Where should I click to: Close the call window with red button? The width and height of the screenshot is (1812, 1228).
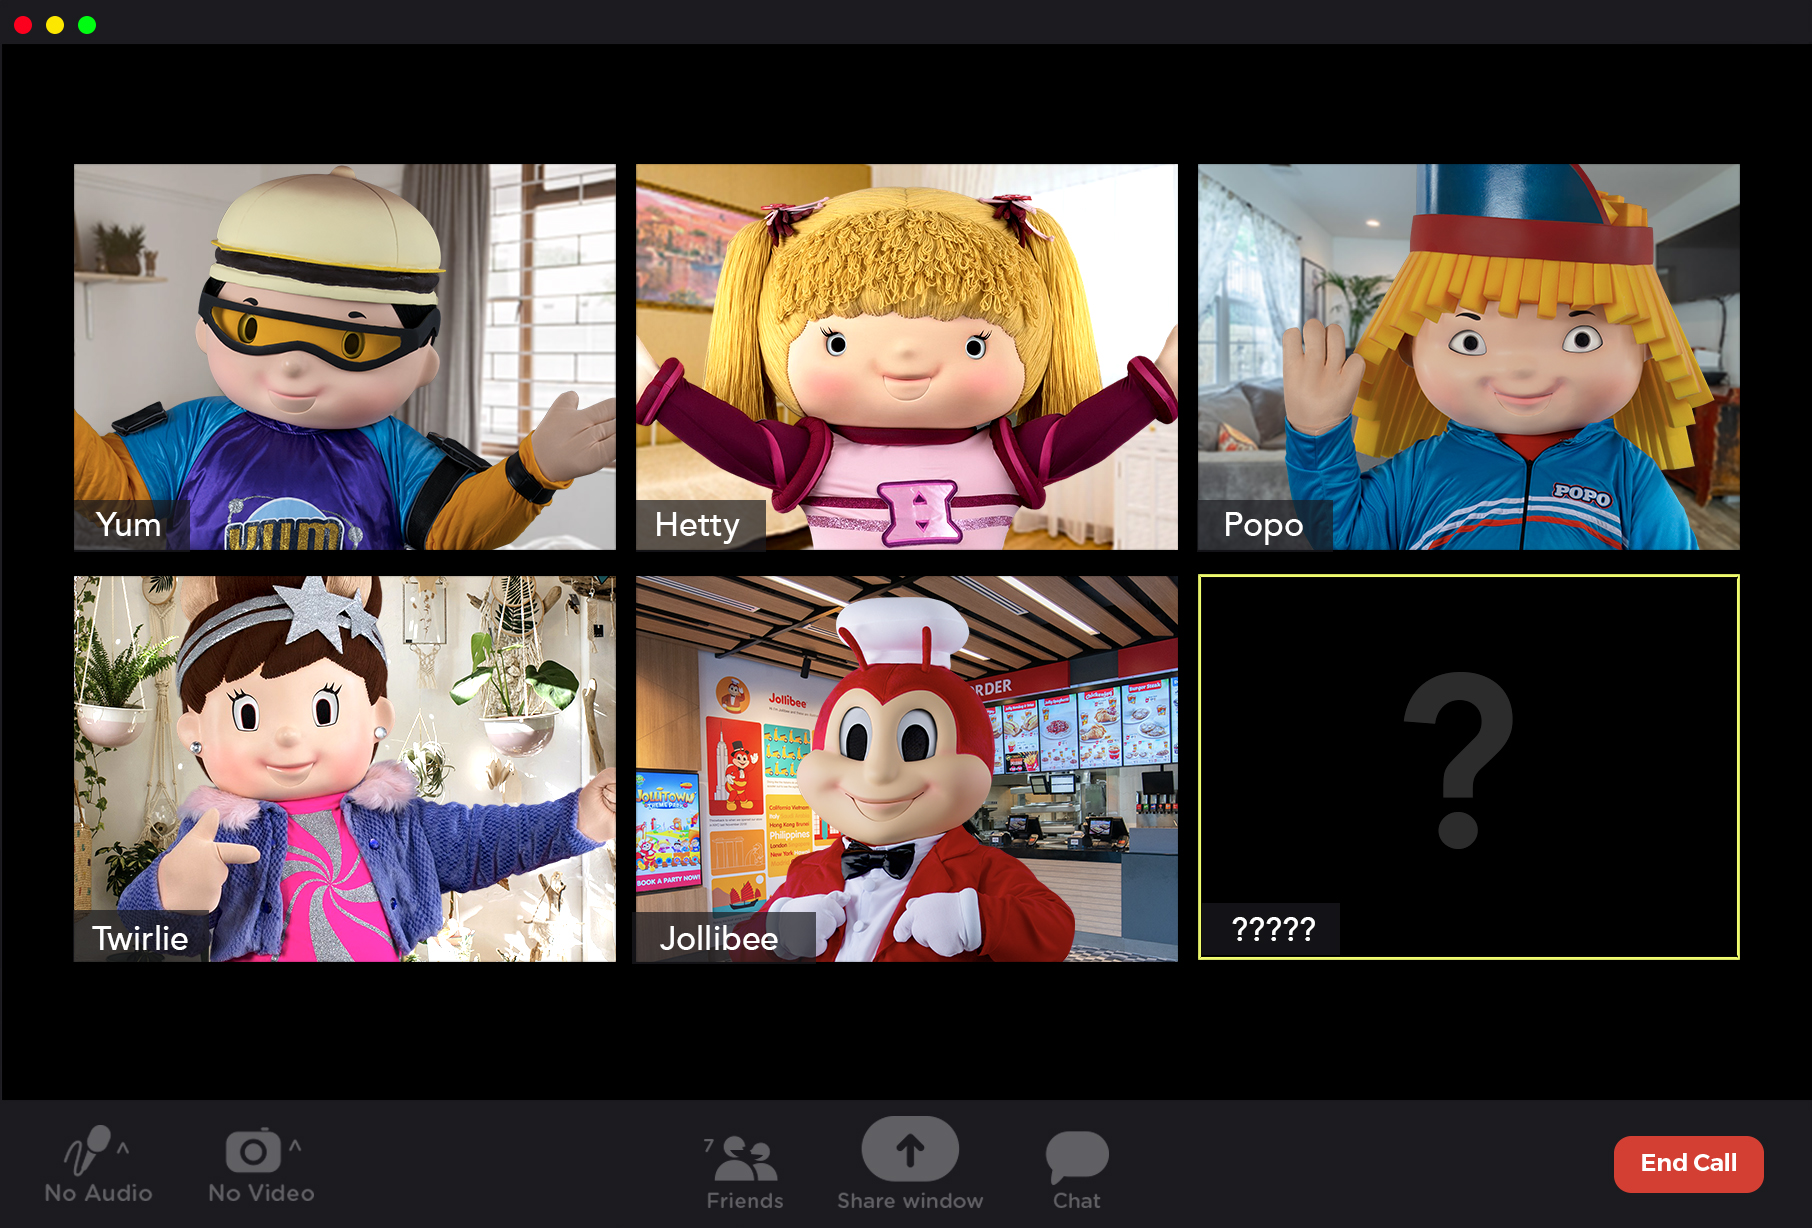click(23, 25)
